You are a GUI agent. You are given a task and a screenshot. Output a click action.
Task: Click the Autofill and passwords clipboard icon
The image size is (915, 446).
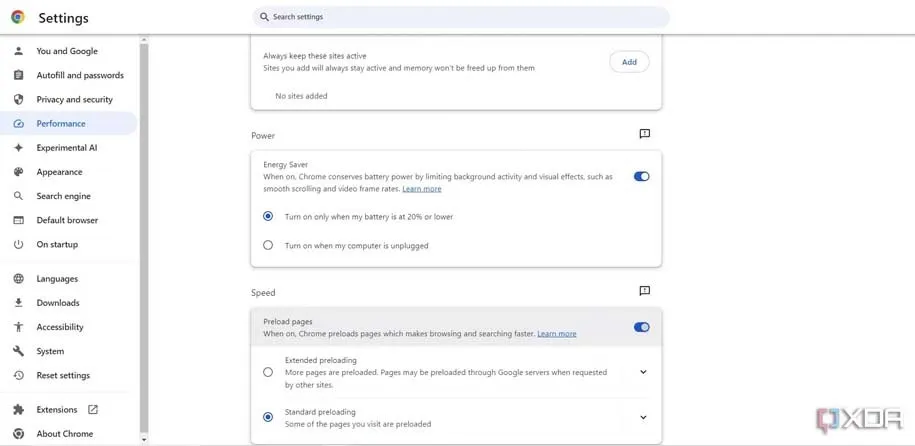pyautogui.click(x=18, y=75)
